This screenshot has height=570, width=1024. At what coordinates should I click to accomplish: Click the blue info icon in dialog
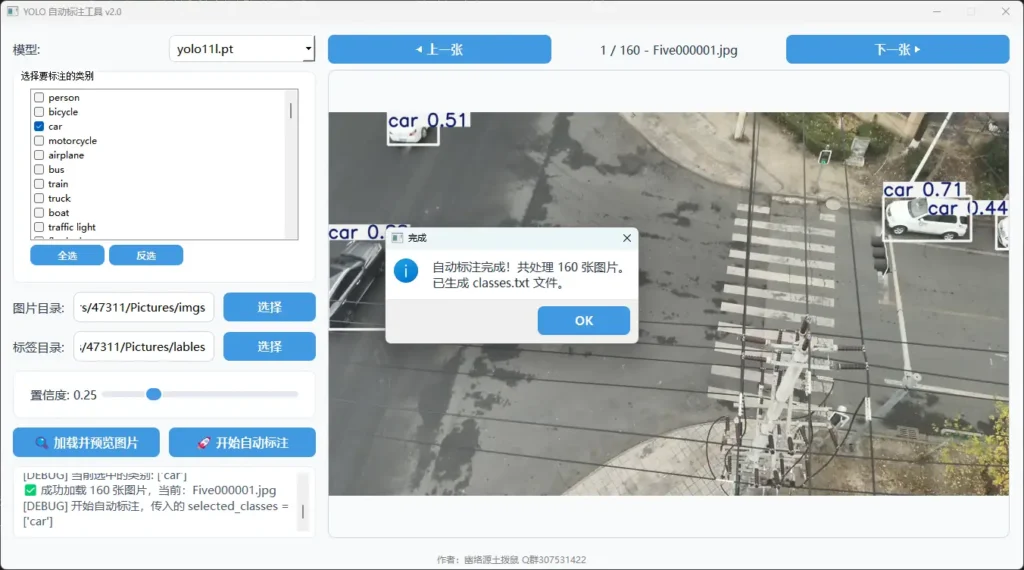pyautogui.click(x=406, y=271)
